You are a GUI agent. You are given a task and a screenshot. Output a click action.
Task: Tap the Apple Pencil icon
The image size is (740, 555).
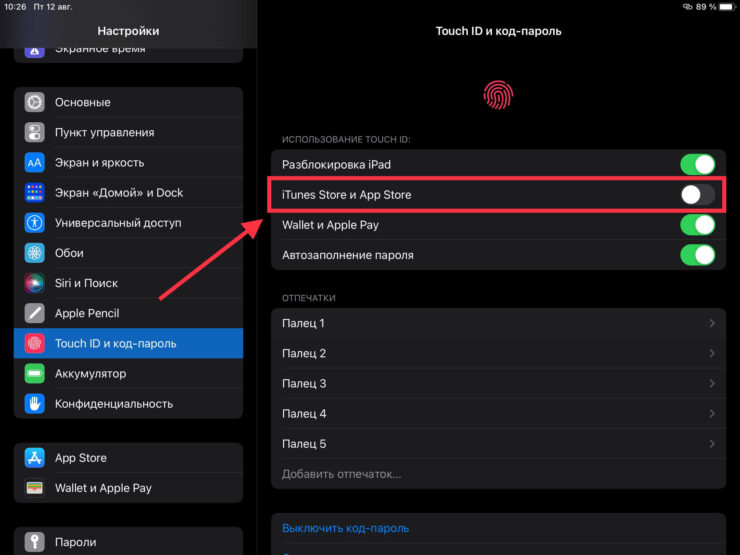click(x=35, y=313)
